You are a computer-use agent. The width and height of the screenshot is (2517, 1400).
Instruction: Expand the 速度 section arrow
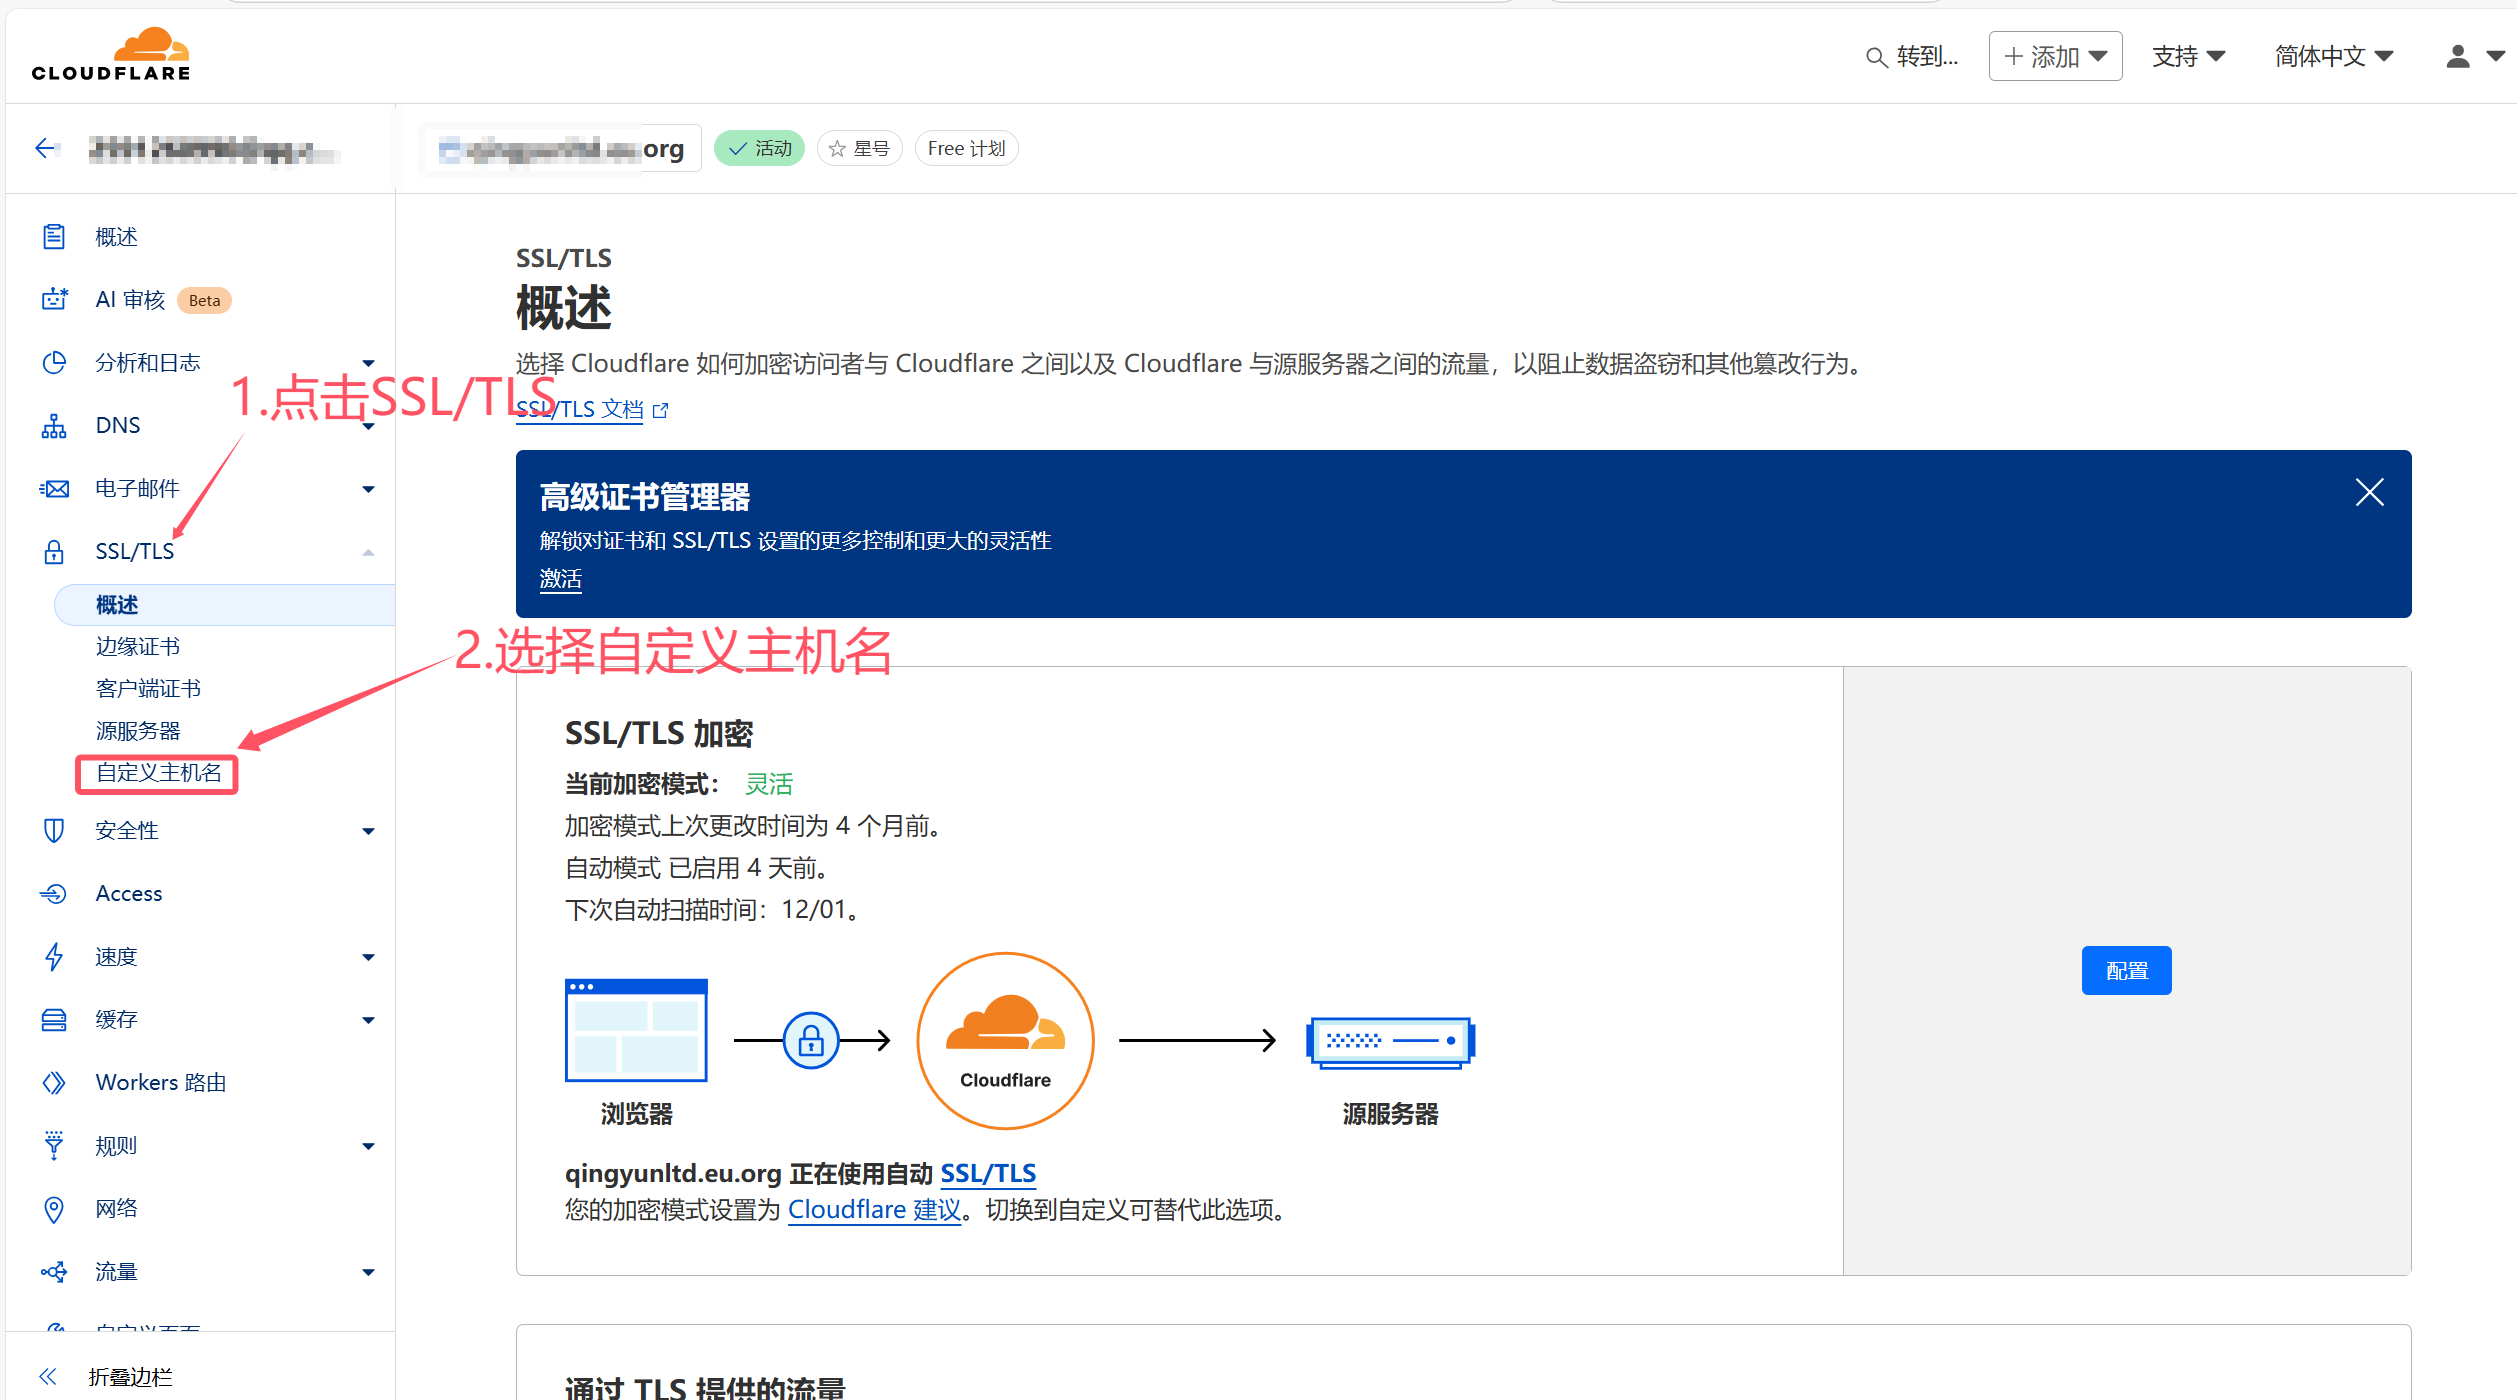pyautogui.click(x=368, y=957)
